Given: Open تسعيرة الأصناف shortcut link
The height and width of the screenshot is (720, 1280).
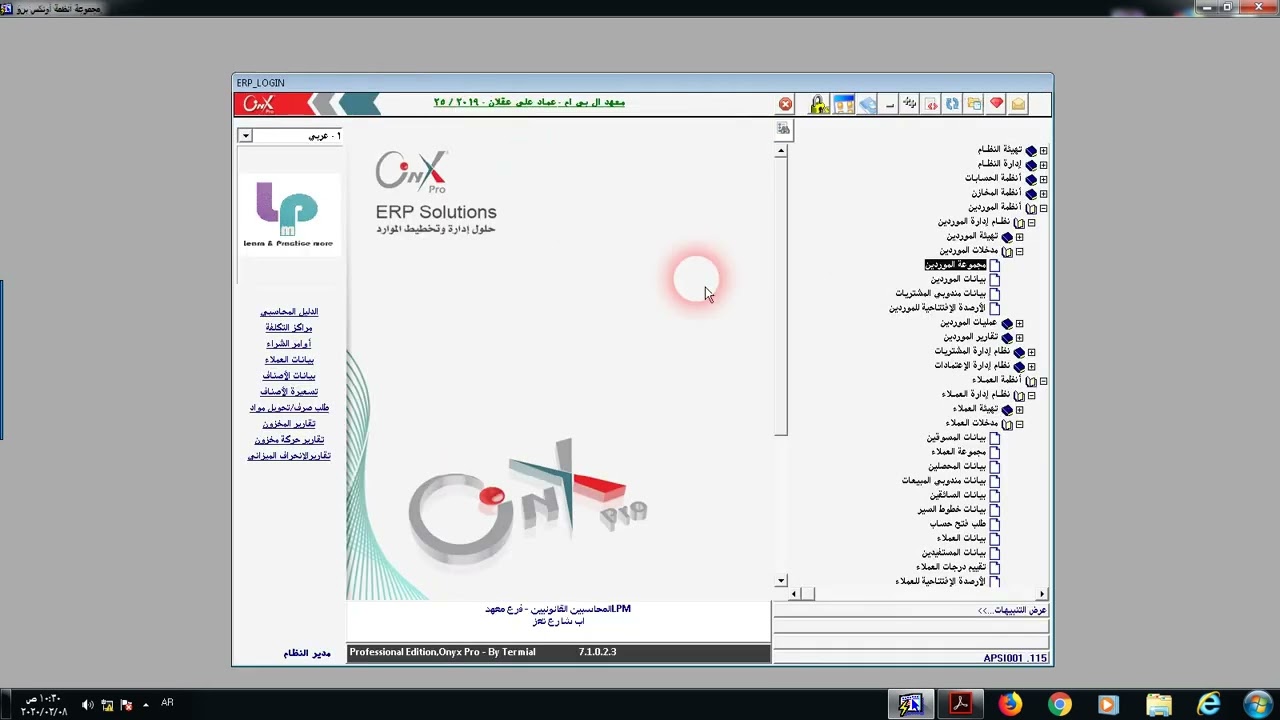Looking at the screenshot, I should [289, 392].
